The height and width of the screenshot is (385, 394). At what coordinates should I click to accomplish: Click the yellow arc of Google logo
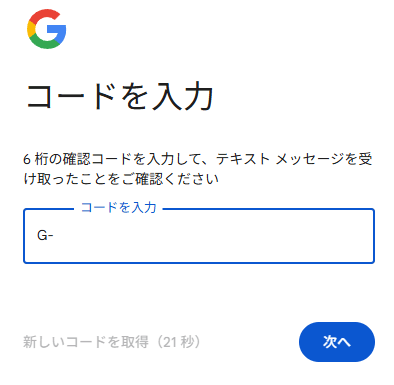[30, 29]
